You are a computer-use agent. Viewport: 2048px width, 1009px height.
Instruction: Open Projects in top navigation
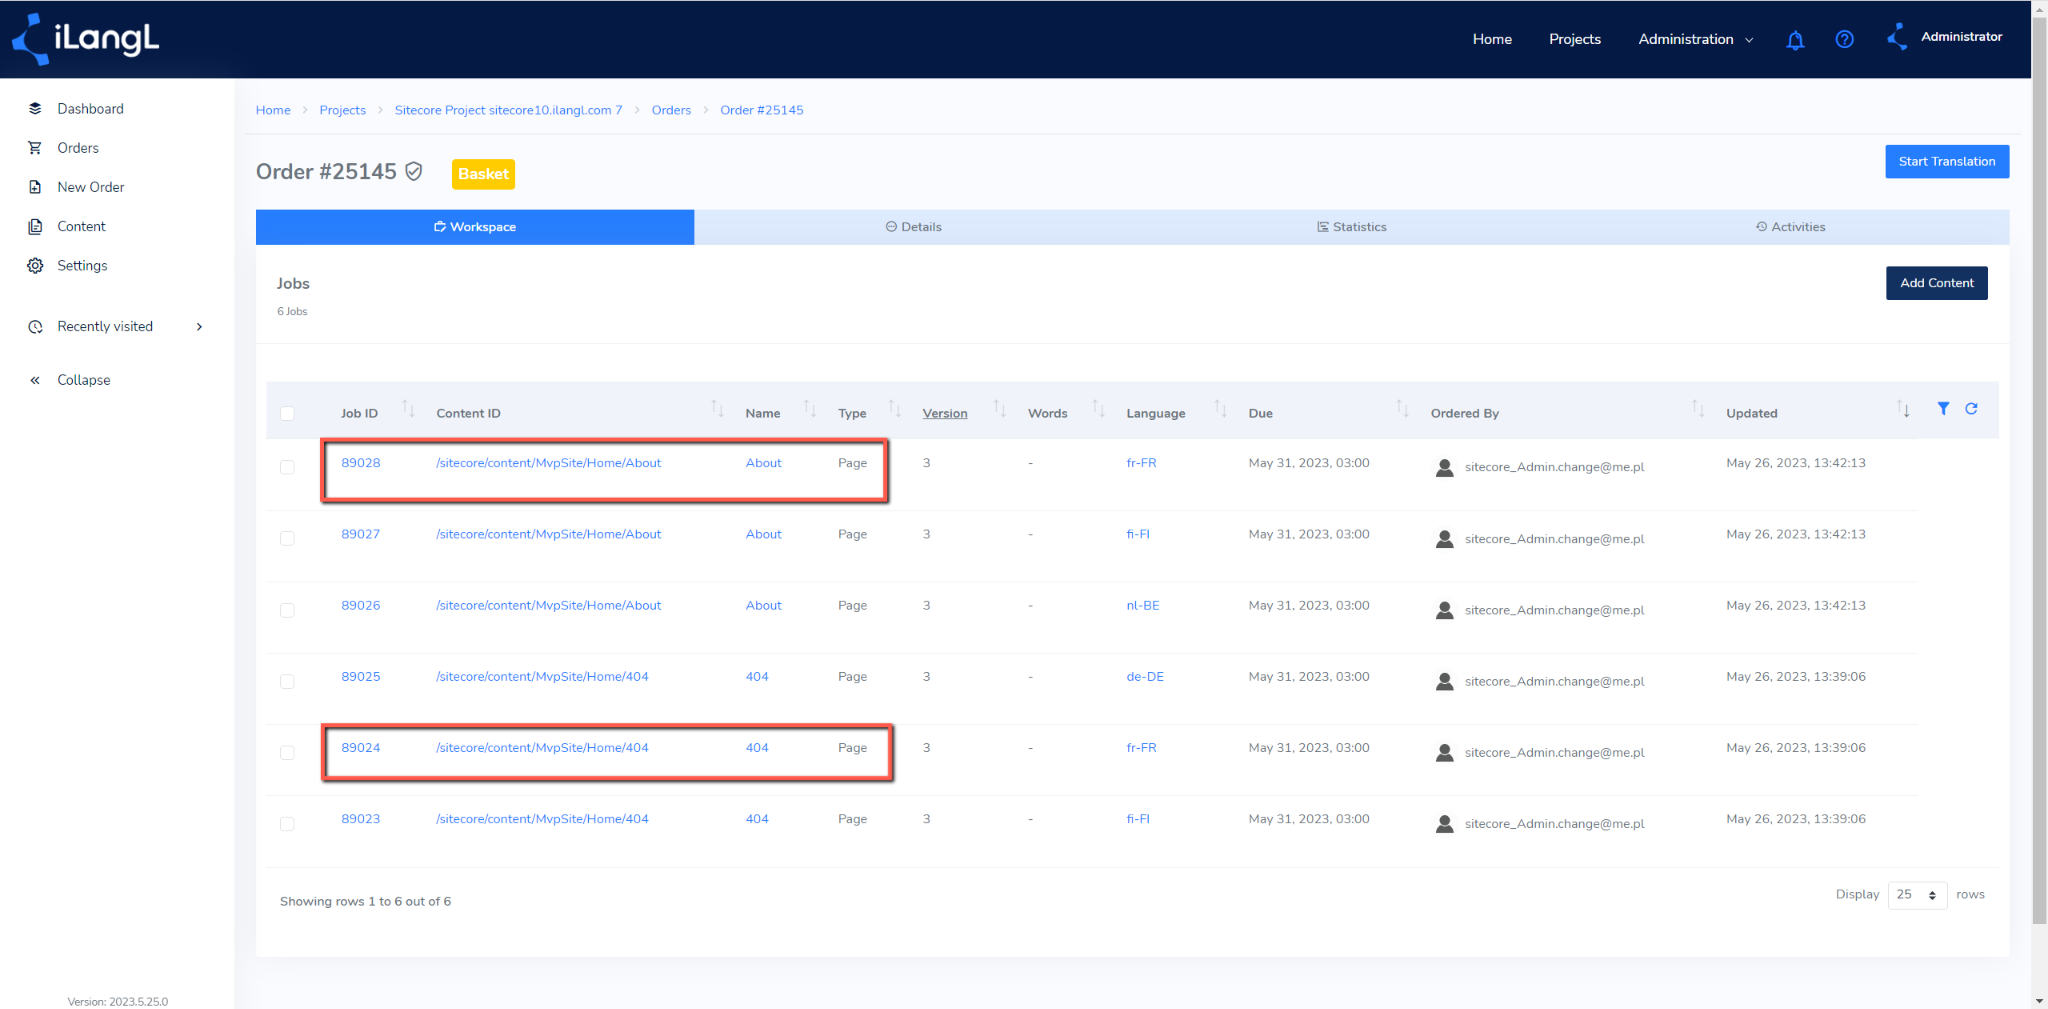tap(1575, 39)
